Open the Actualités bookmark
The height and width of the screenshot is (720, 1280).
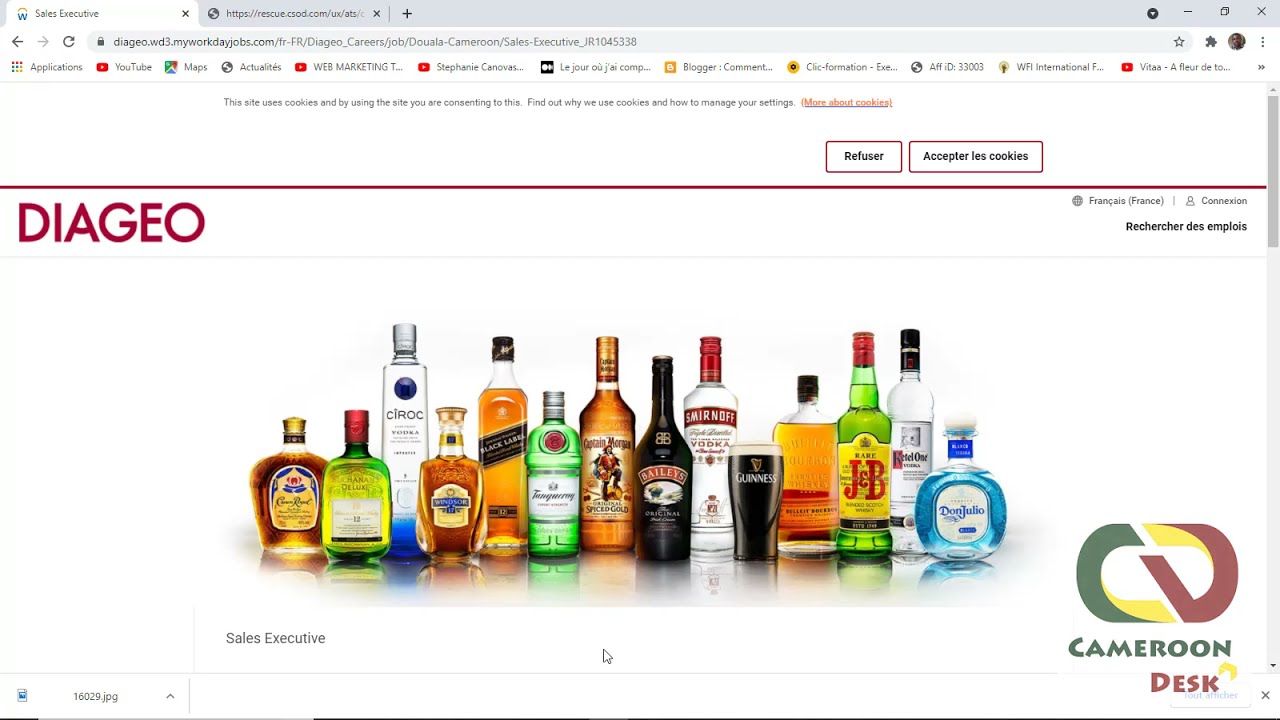(251, 67)
